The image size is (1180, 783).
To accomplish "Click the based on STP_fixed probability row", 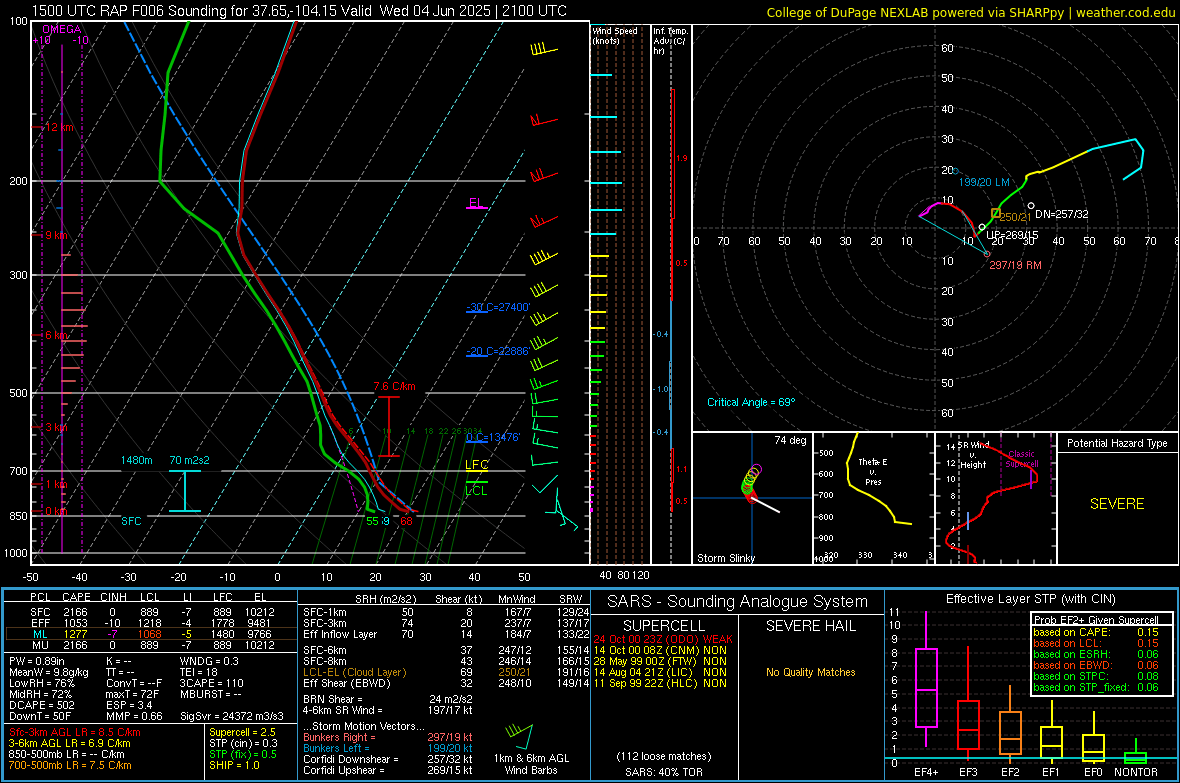I will pos(1096,687).
